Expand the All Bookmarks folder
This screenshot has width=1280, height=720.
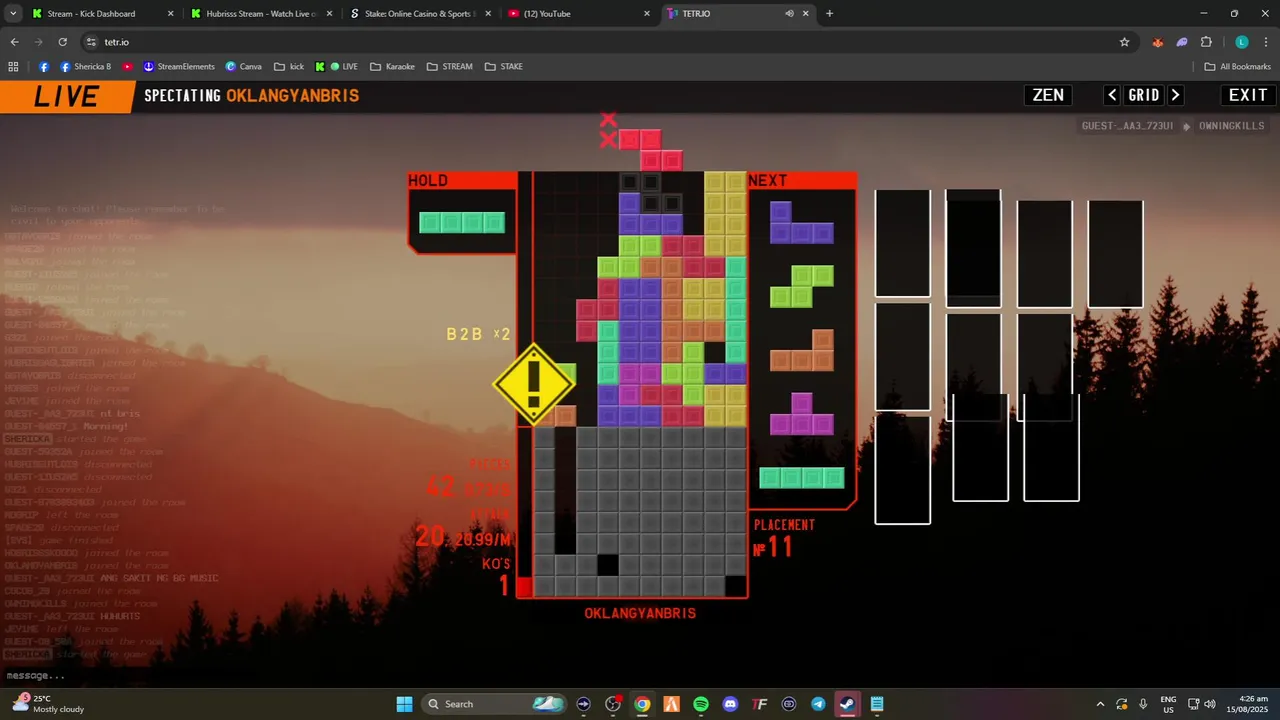tap(1238, 67)
